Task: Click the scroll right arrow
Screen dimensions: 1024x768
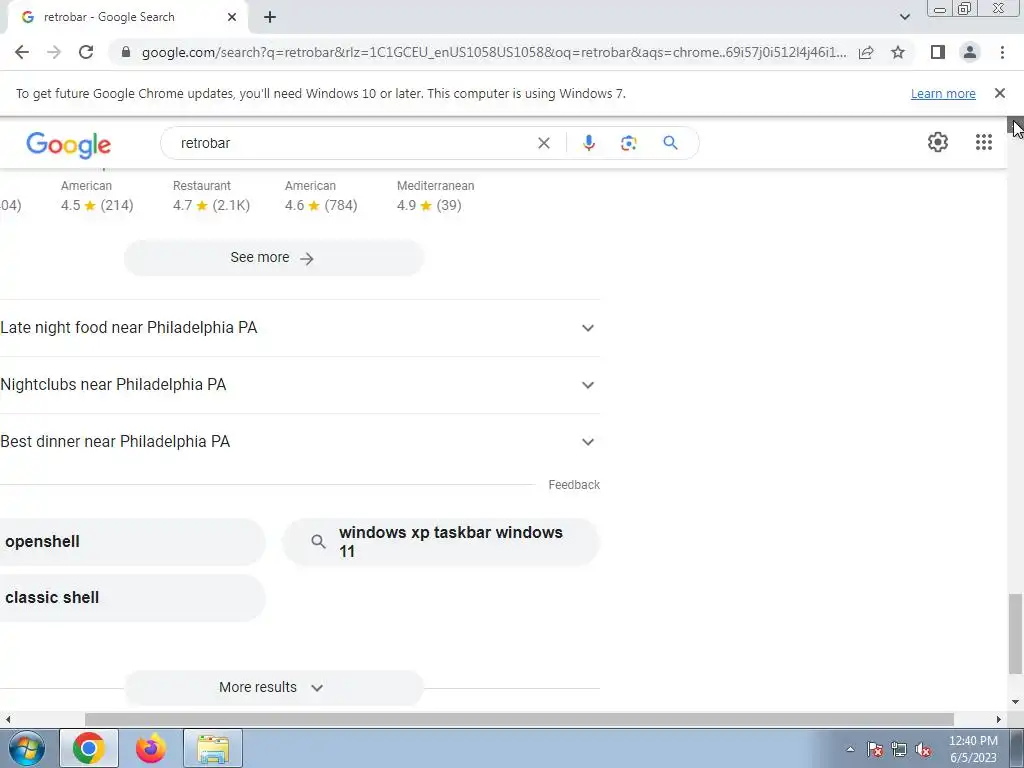Action: coord(998,719)
